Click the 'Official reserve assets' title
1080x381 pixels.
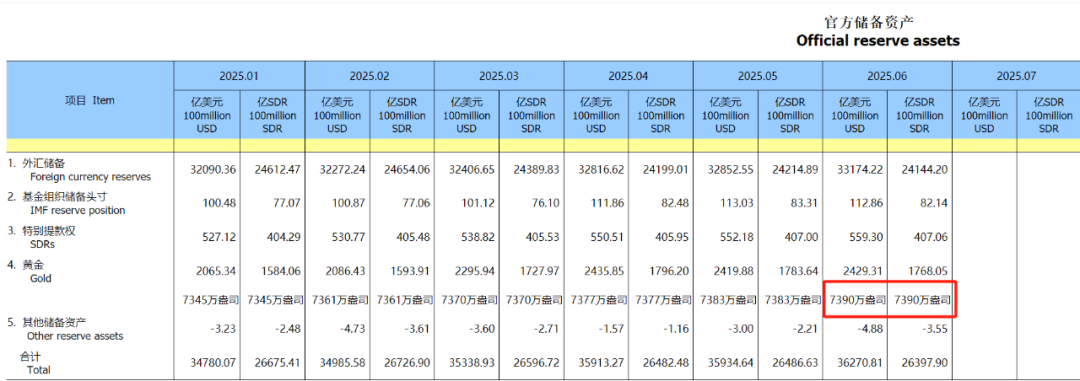point(878,41)
